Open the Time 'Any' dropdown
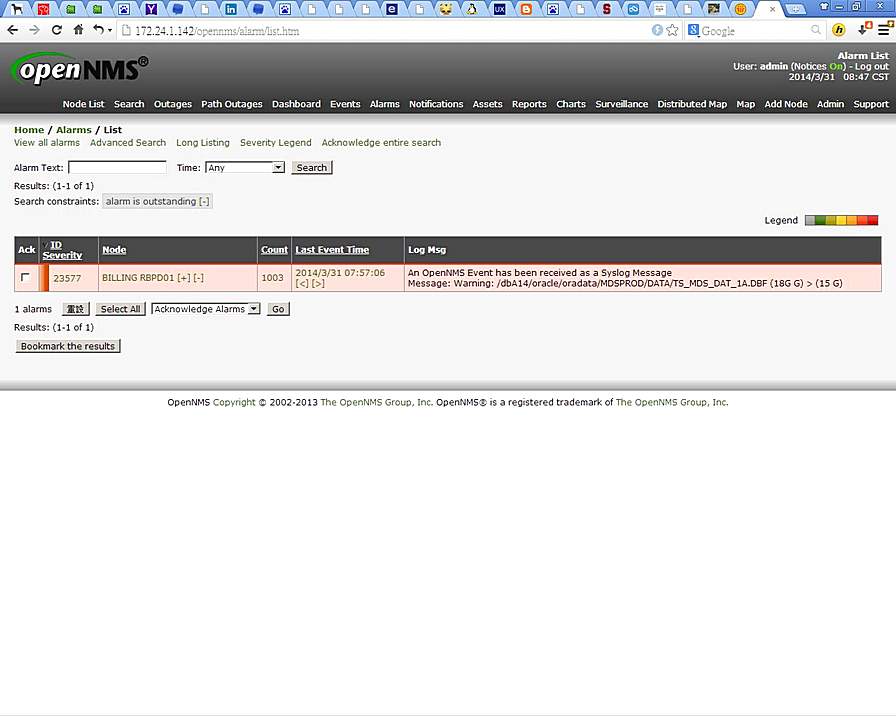 (245, 167)
